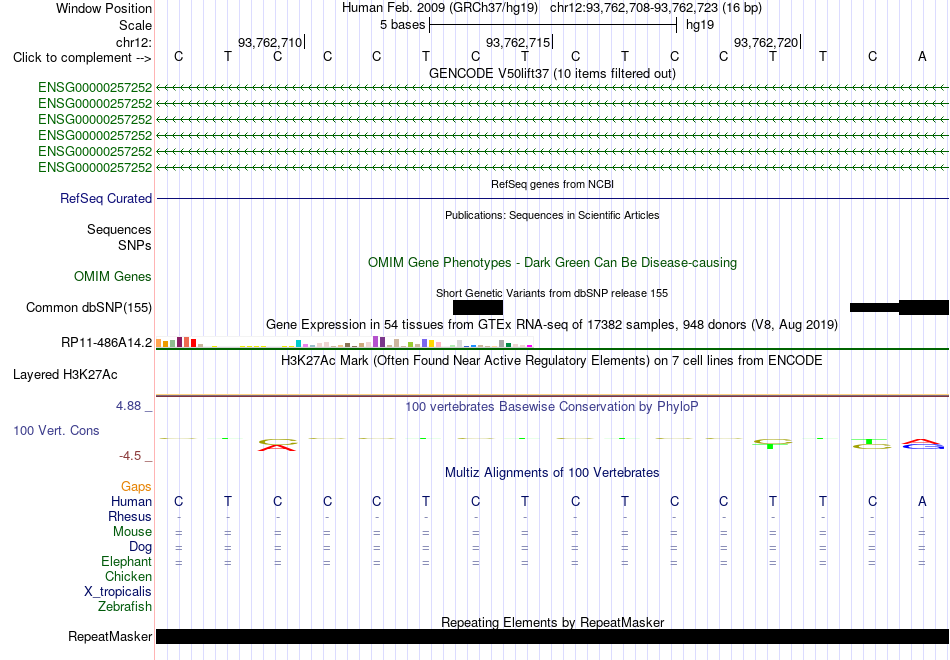
Task: Click the 'Zebrafish' alignment row label
Action: point(125,606)
